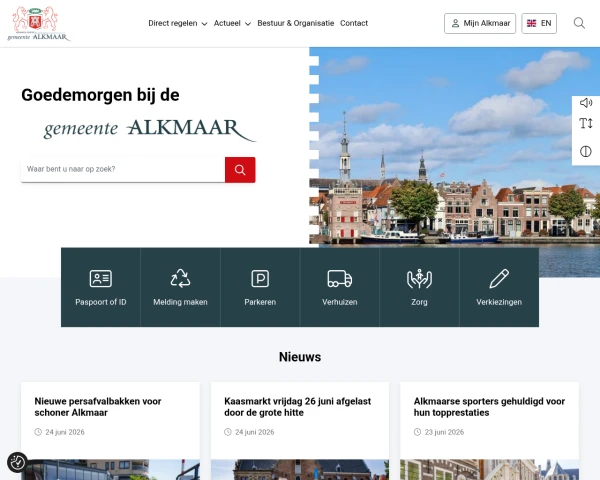Viewport: 600px width, 480px height.
Task: Open the Parkeren tile
Action: [260, 287]
